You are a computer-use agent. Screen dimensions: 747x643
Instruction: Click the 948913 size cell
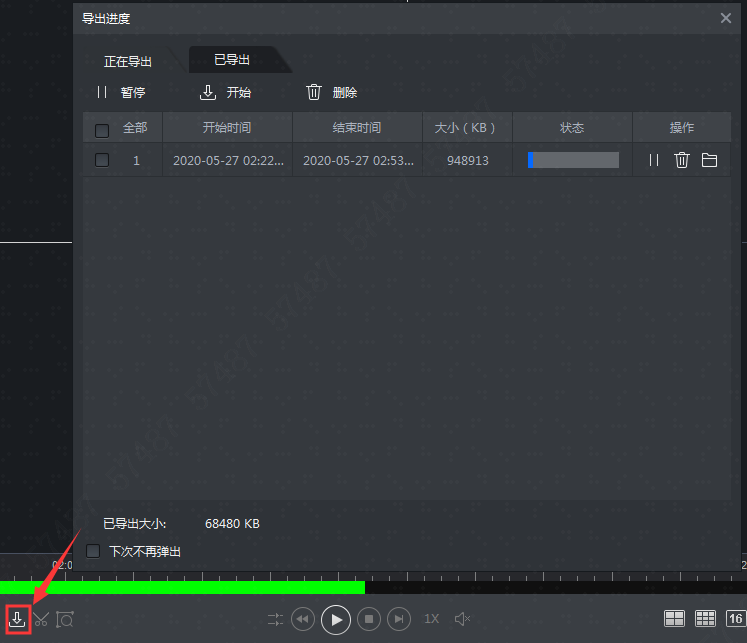[468, 161]
